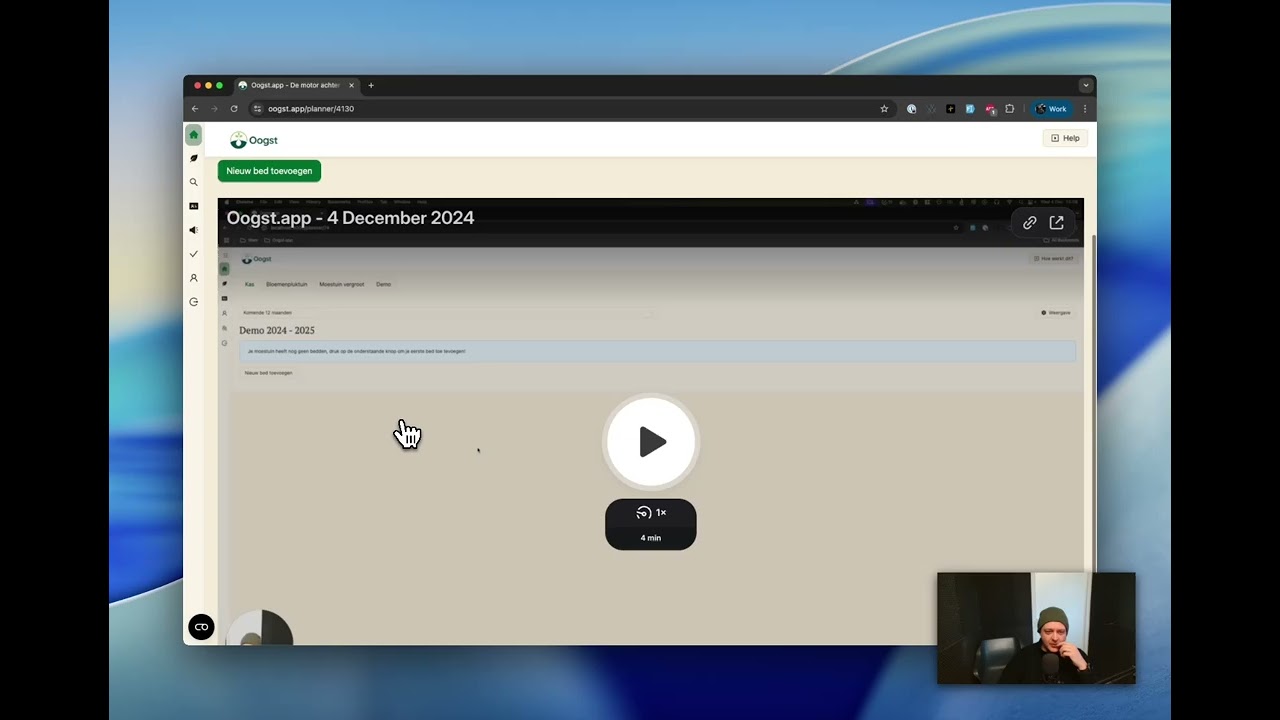The height and width of the screenshot is (720, 1280).
Task: Click the presenter webcam thumbnail
Action: [x=1036, y=628]
